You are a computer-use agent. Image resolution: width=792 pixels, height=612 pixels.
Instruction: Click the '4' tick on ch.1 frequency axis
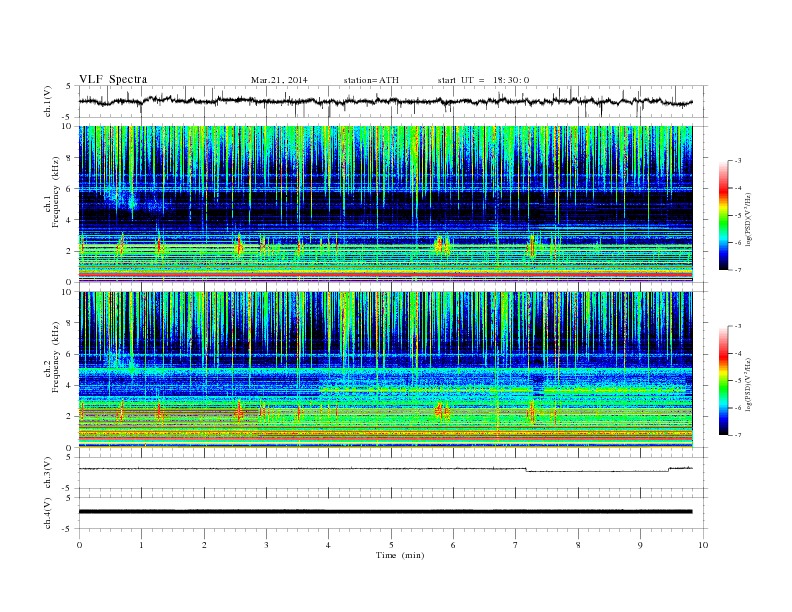tap(70, 220)
